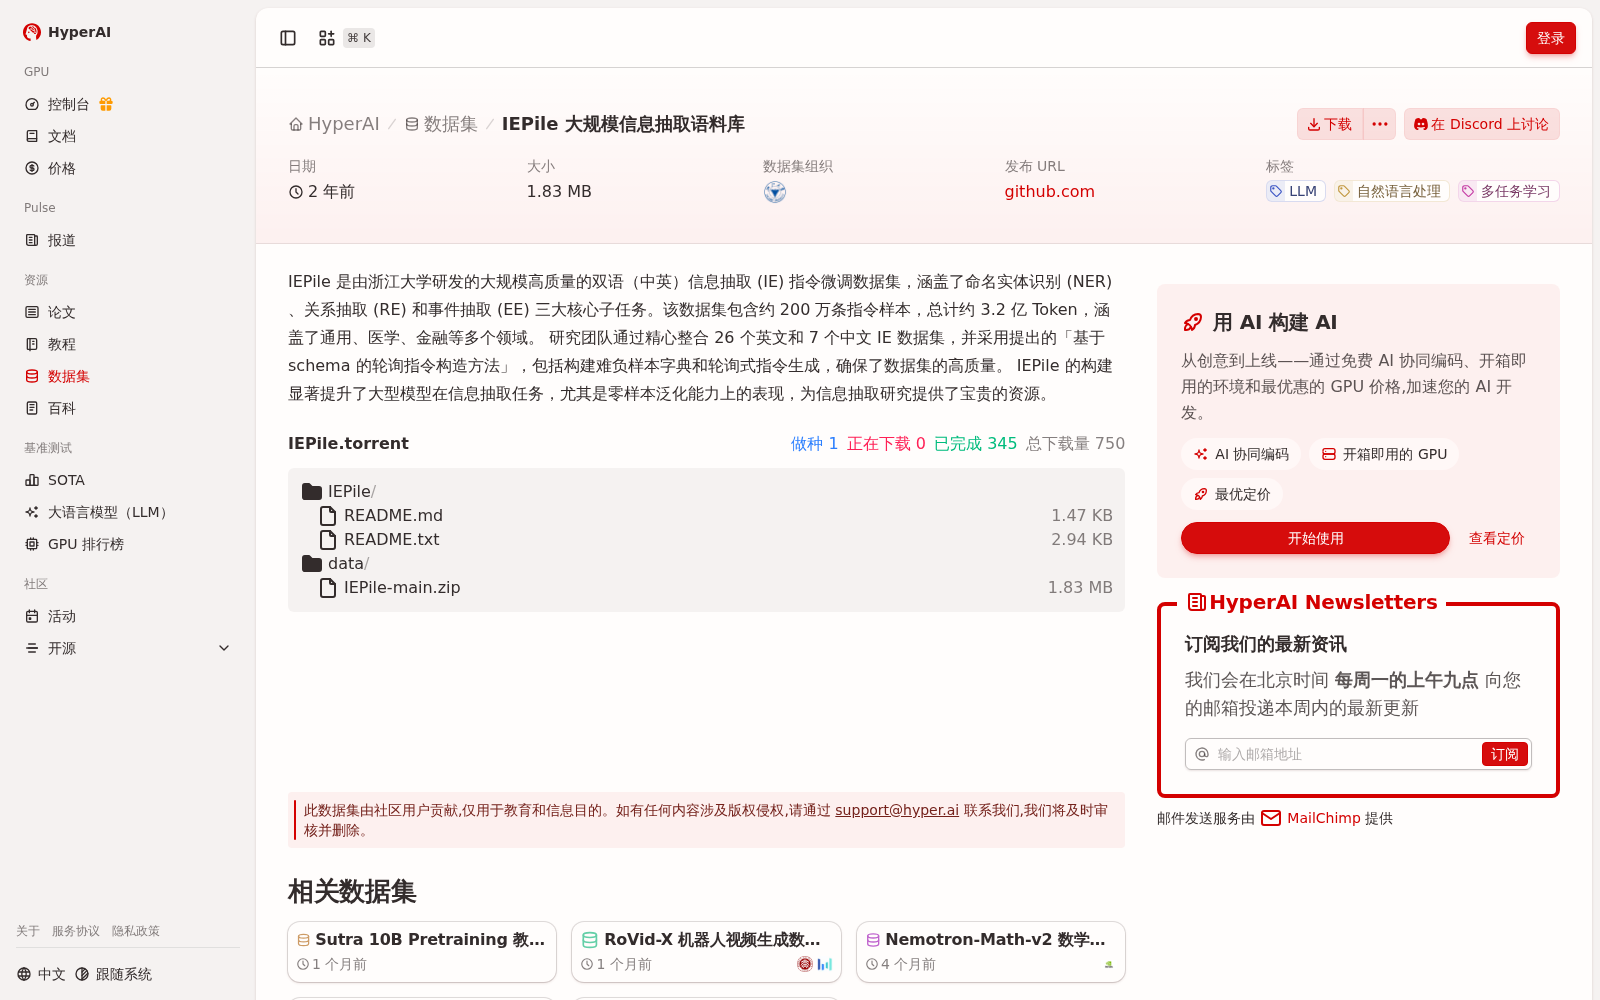Change language via 中文 selector
This screenshot has height=1000, width=1600.
(41, 974)
